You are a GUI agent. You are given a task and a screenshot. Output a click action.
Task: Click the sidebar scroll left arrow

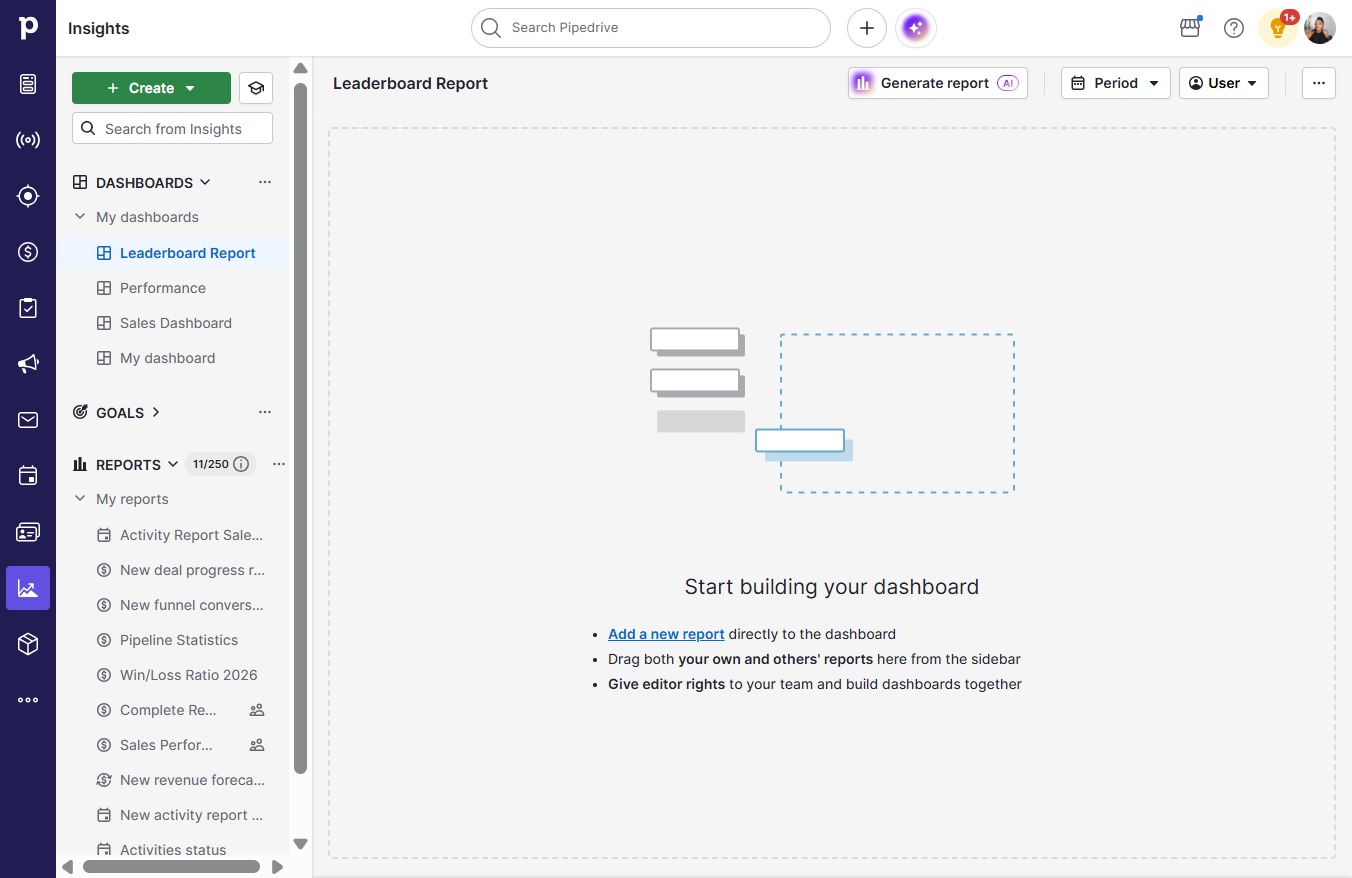tap(68, 867)
